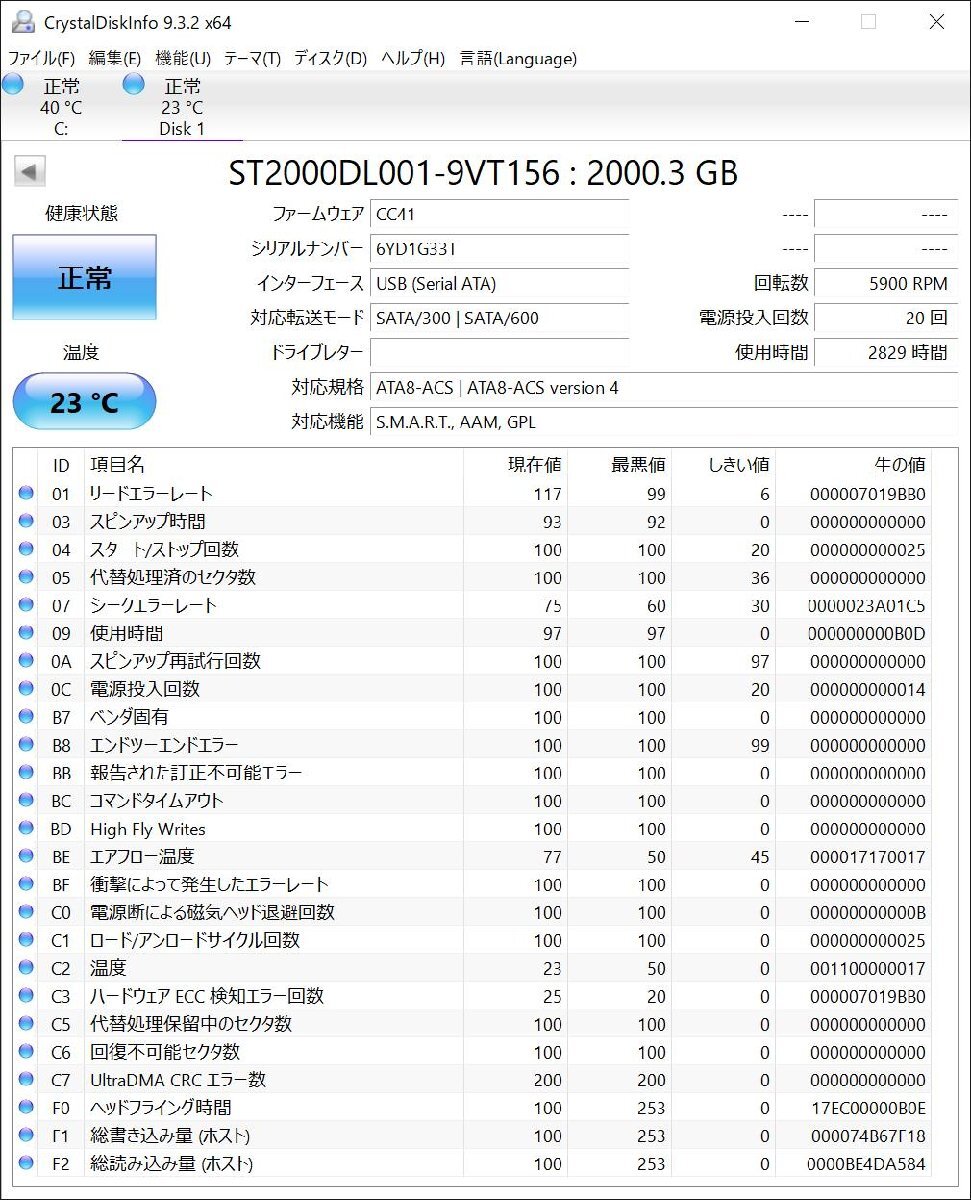Click the previous disk arrow button
Viewport: 971px width, 1200px height.
tap(30, 172)
